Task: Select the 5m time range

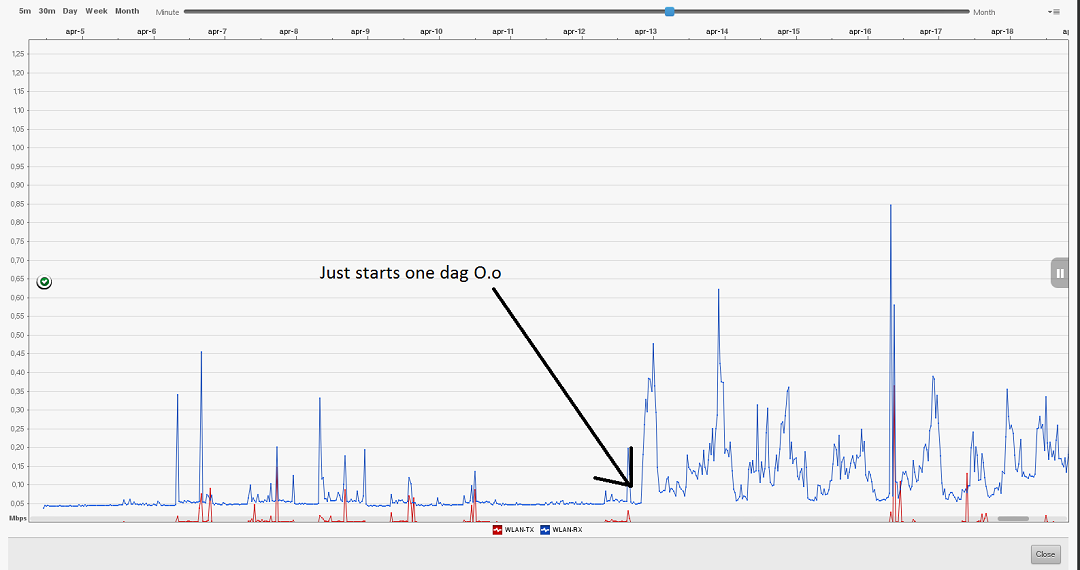Action: 25,11
